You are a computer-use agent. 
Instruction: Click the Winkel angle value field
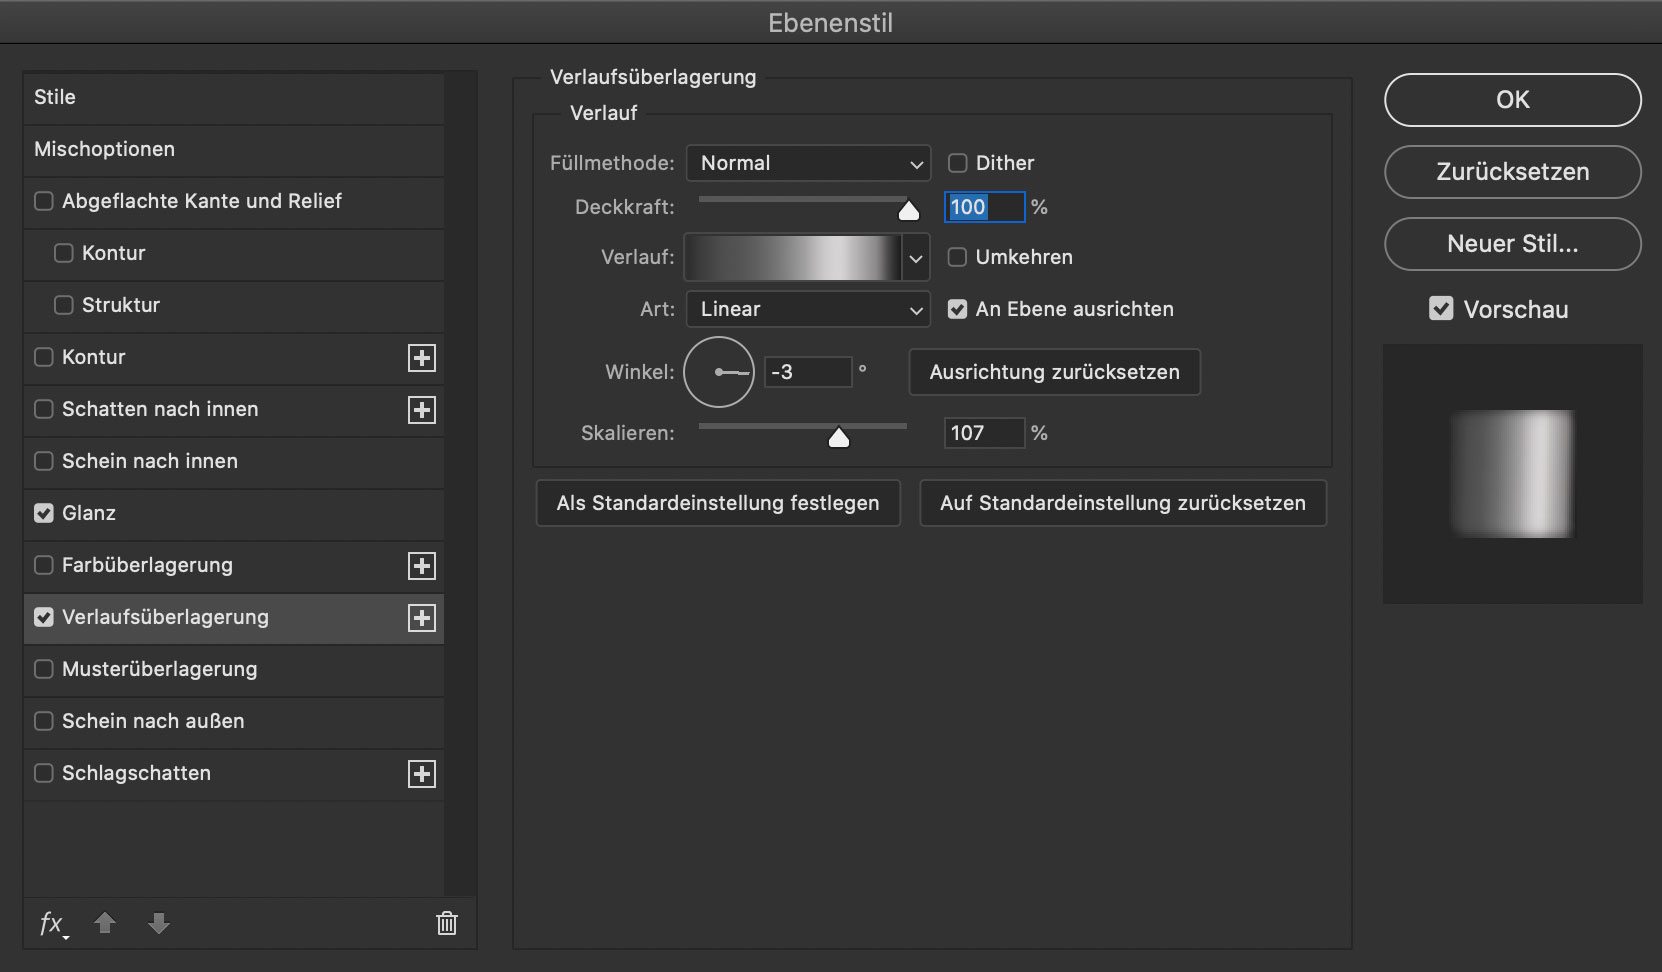coord(808,372)
